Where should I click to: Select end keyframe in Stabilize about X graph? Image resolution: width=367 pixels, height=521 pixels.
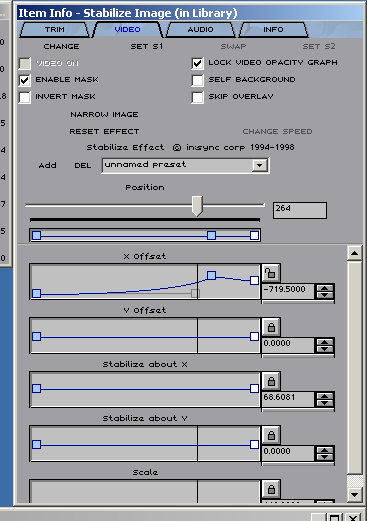pos(254,389)
